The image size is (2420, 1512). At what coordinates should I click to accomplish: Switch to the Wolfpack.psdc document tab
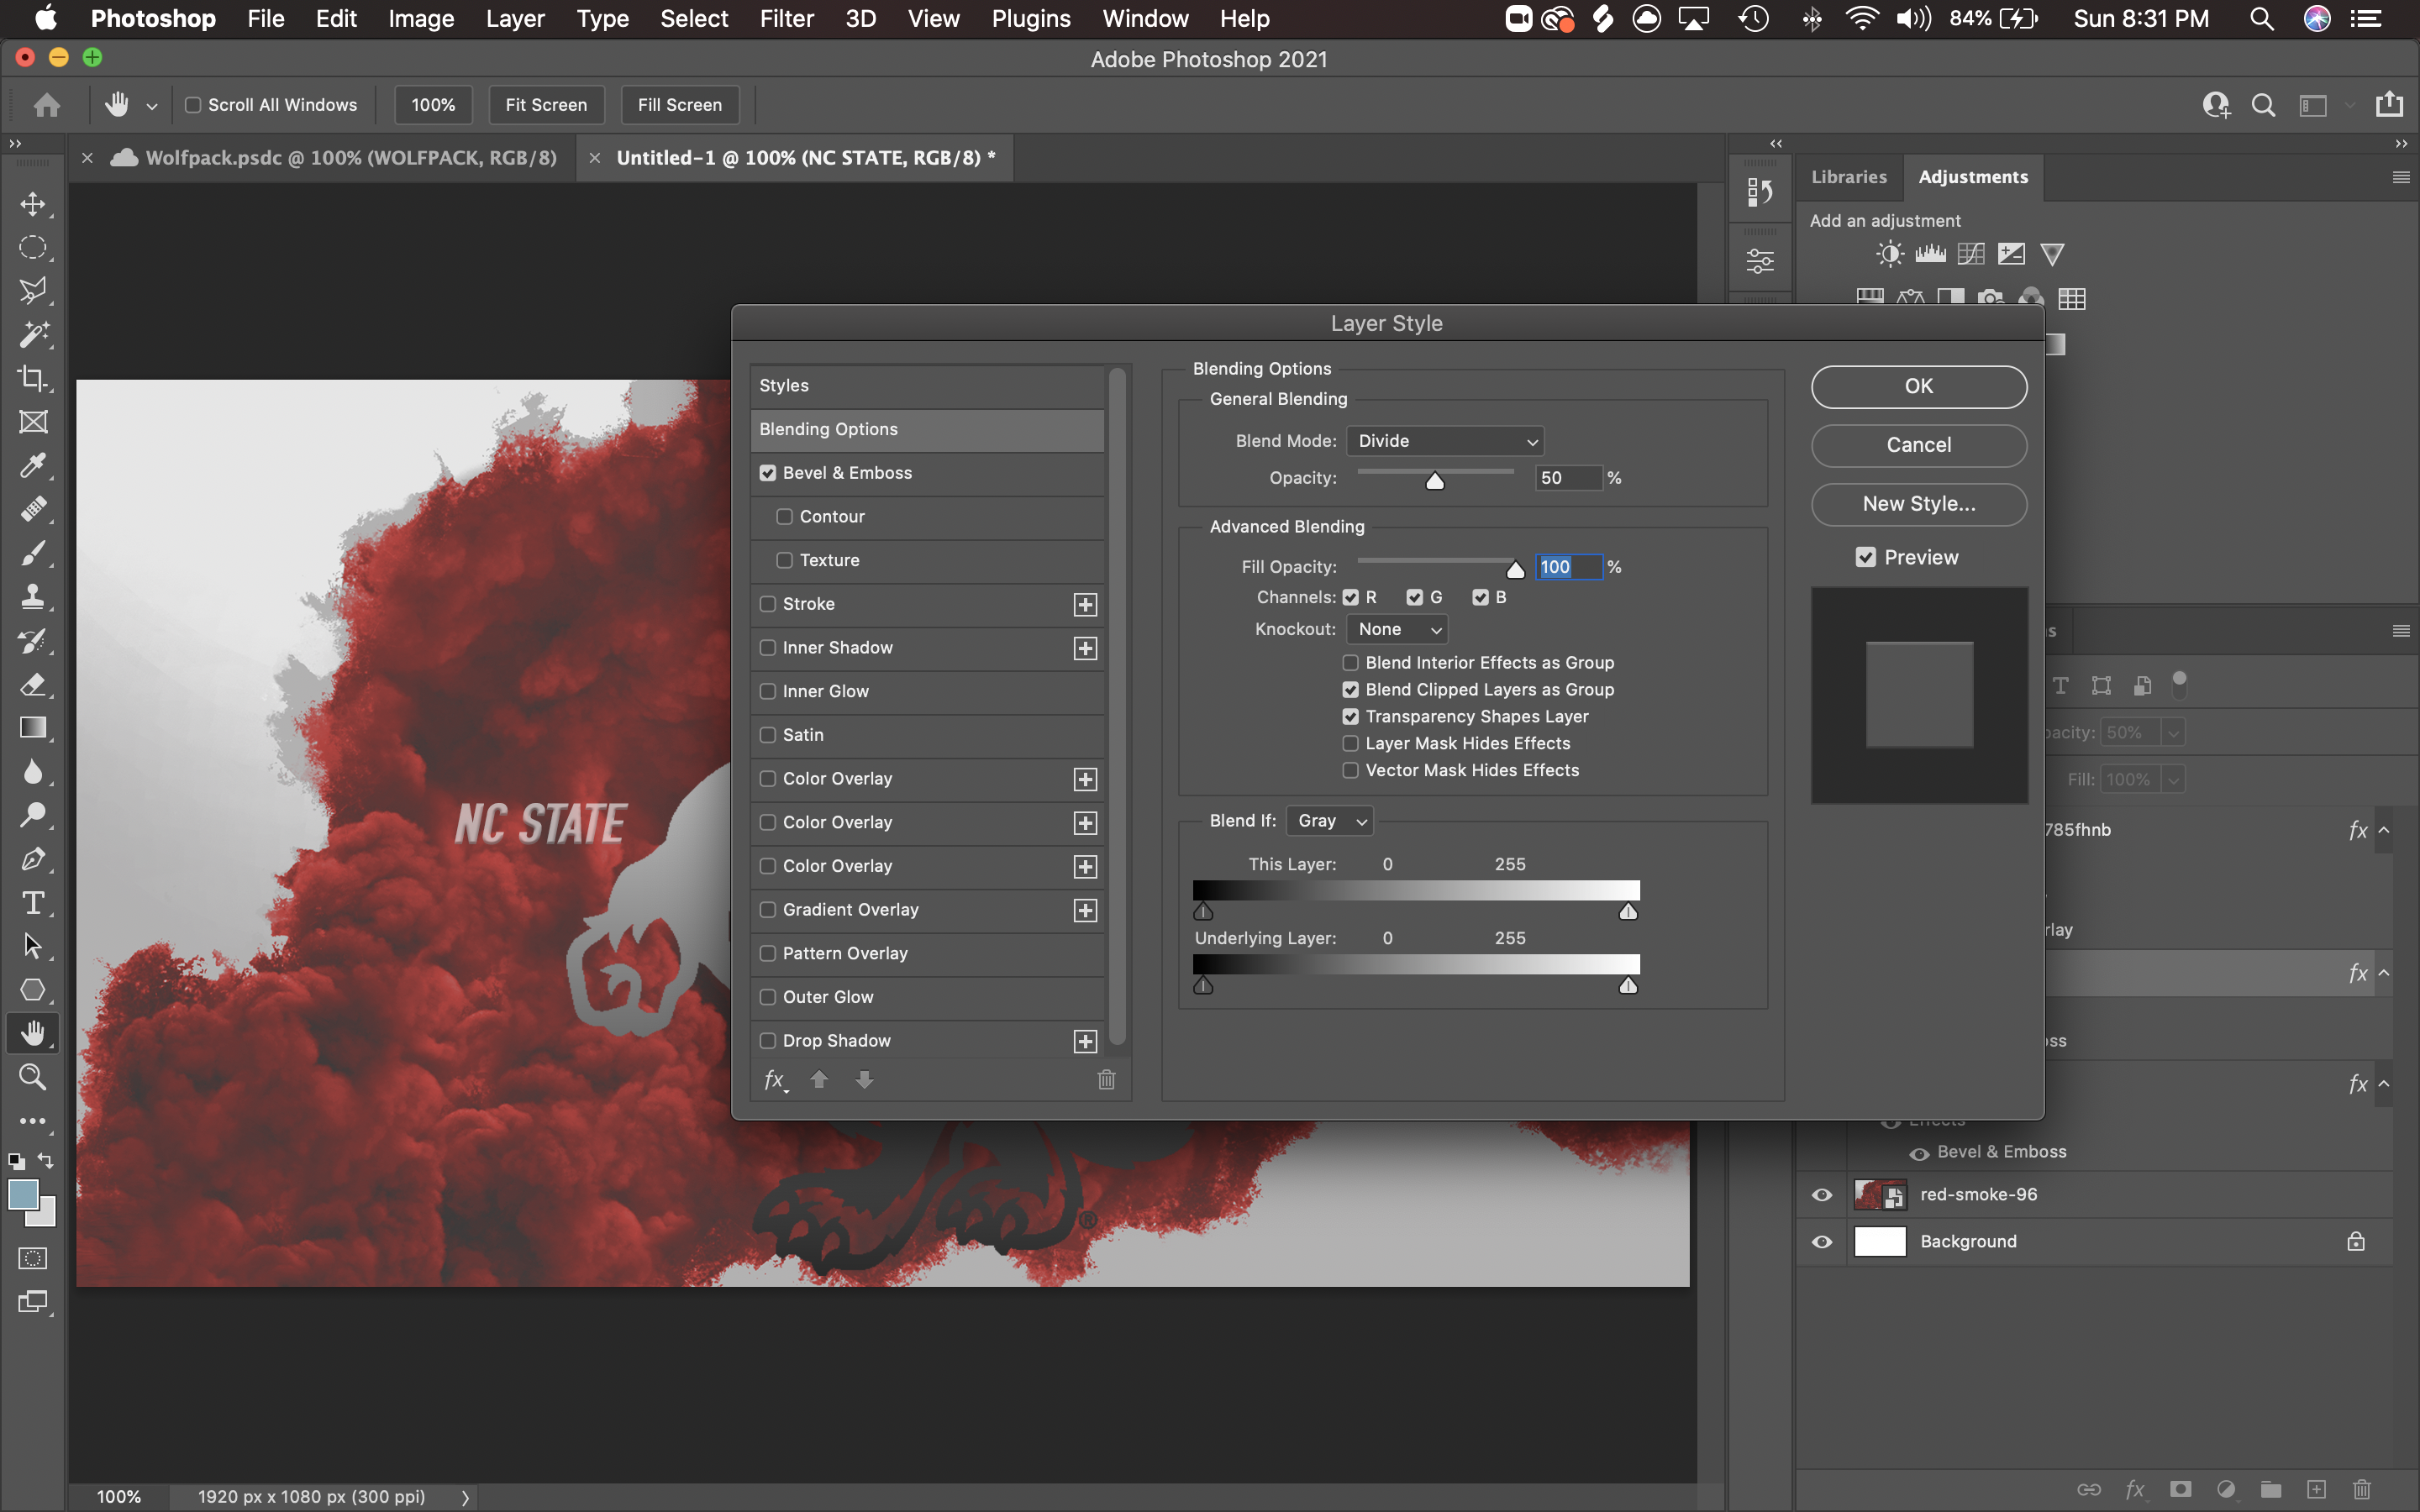[350, 158]
